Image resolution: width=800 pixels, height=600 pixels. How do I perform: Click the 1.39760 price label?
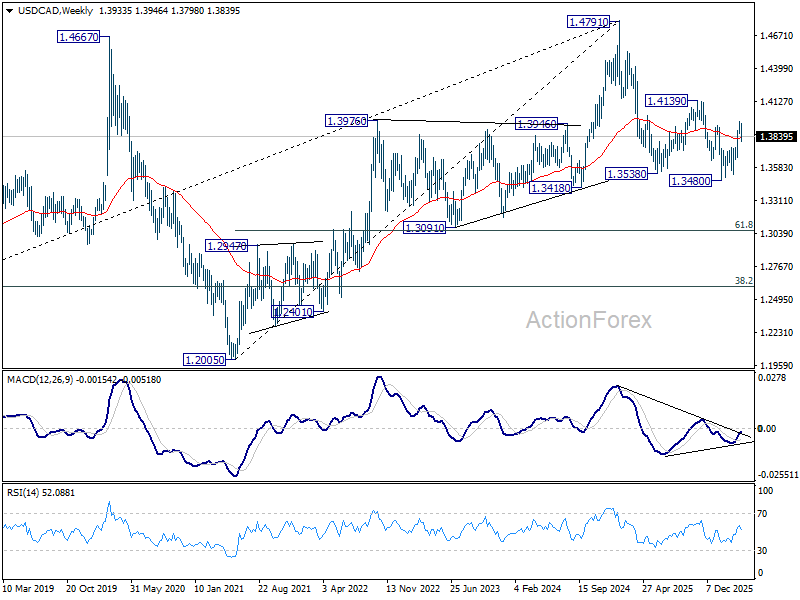pyautogui.click(x=346, y=121)
